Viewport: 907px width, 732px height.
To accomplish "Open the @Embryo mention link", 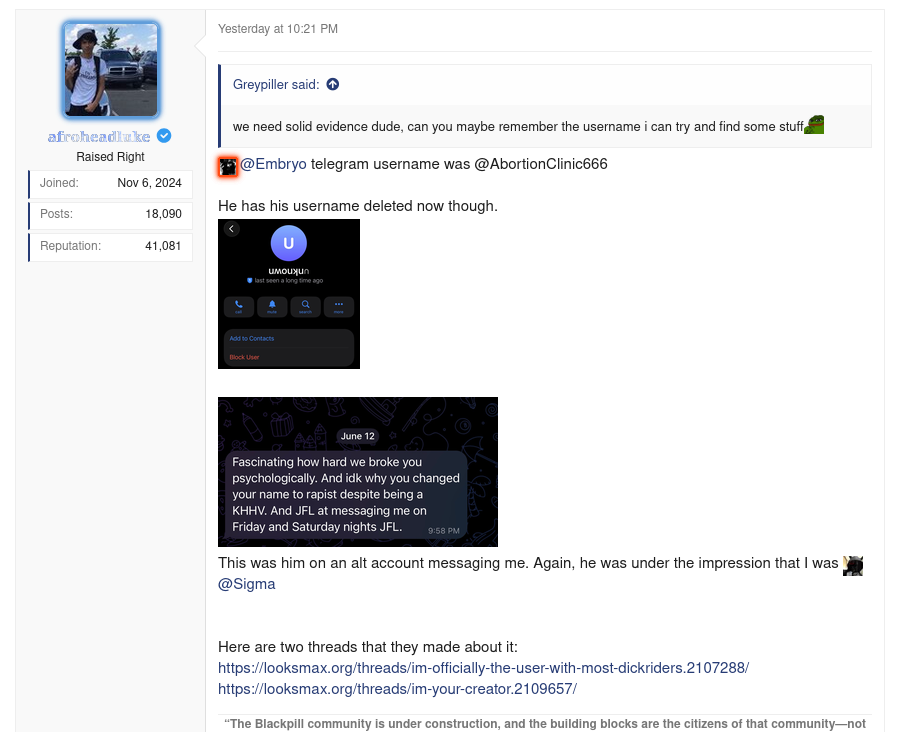I will coord(273,164).
